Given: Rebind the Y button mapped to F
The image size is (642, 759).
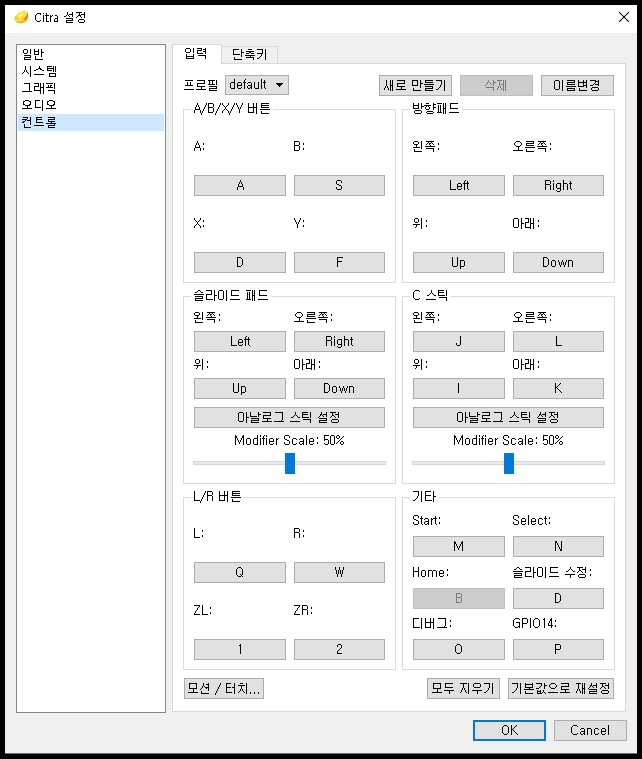Looking at the screenshot, I should click(x=339, y=262).
